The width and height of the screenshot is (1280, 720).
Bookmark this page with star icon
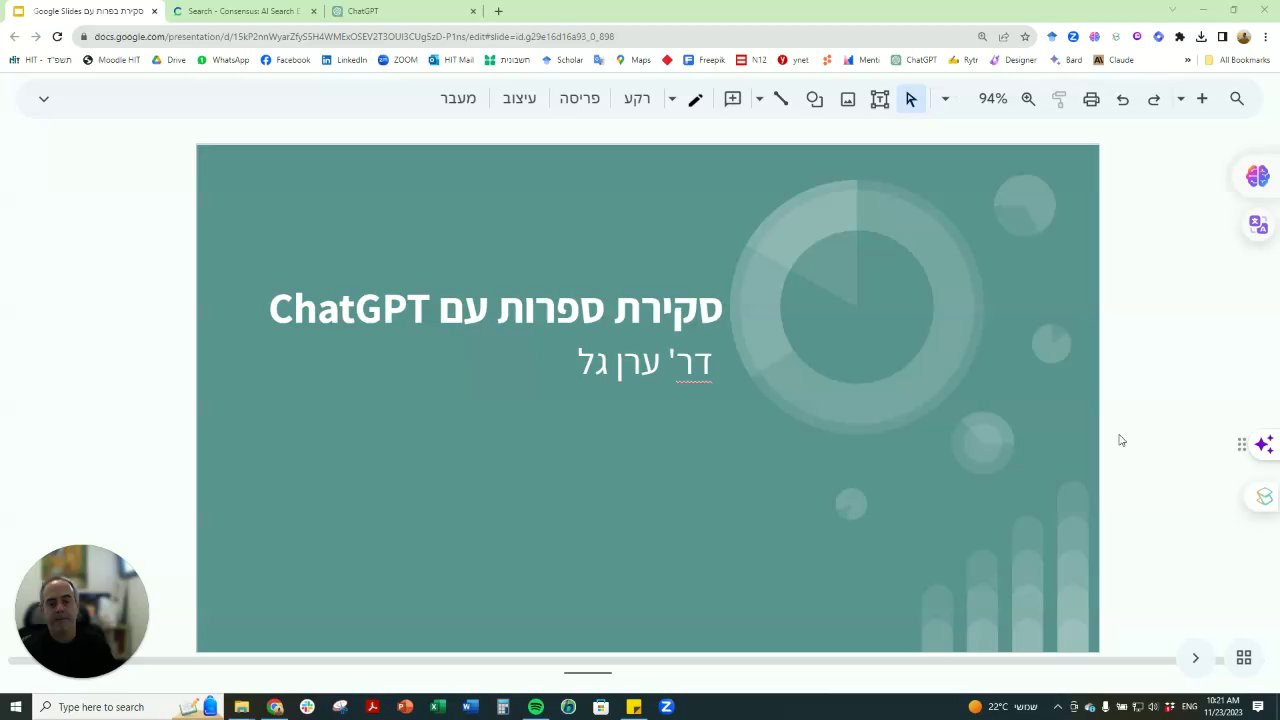tap(1025, 37)
